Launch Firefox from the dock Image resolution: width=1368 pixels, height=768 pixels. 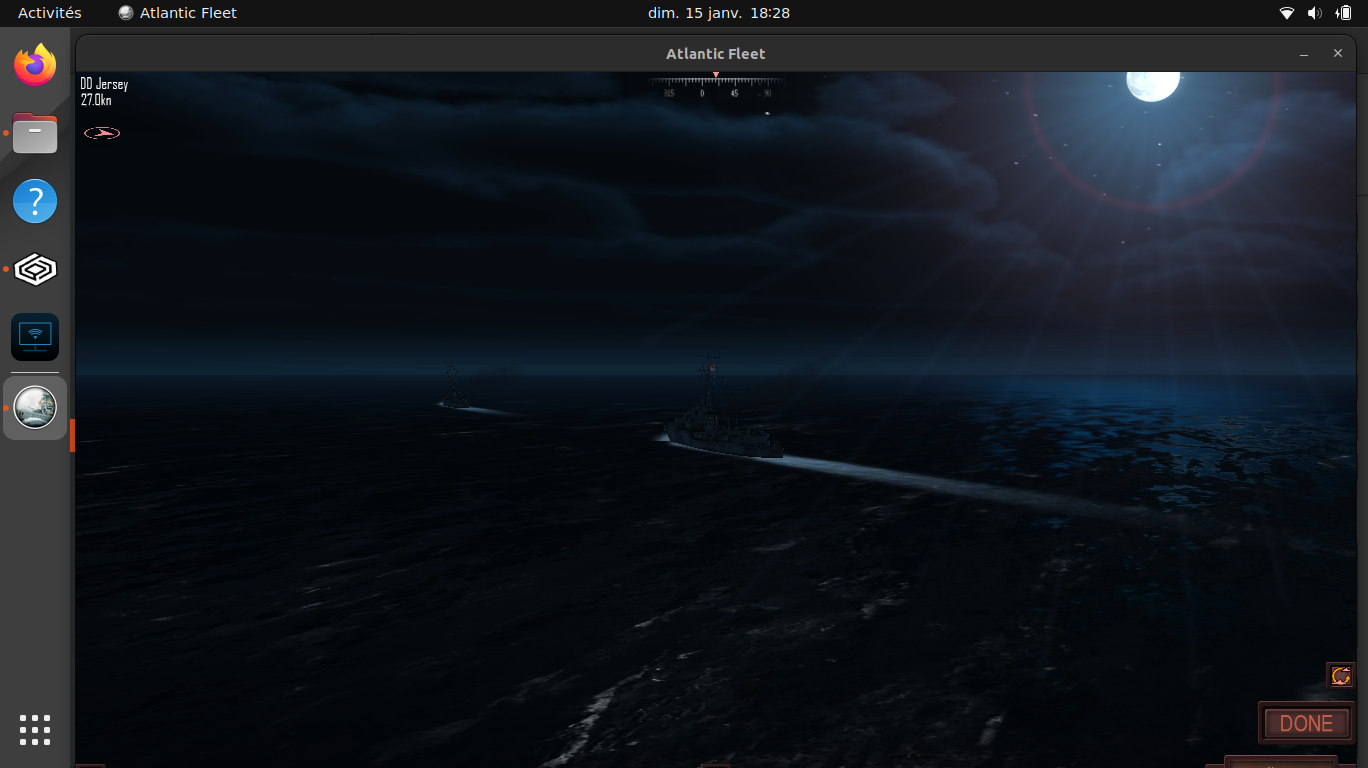tap(35, 65)
